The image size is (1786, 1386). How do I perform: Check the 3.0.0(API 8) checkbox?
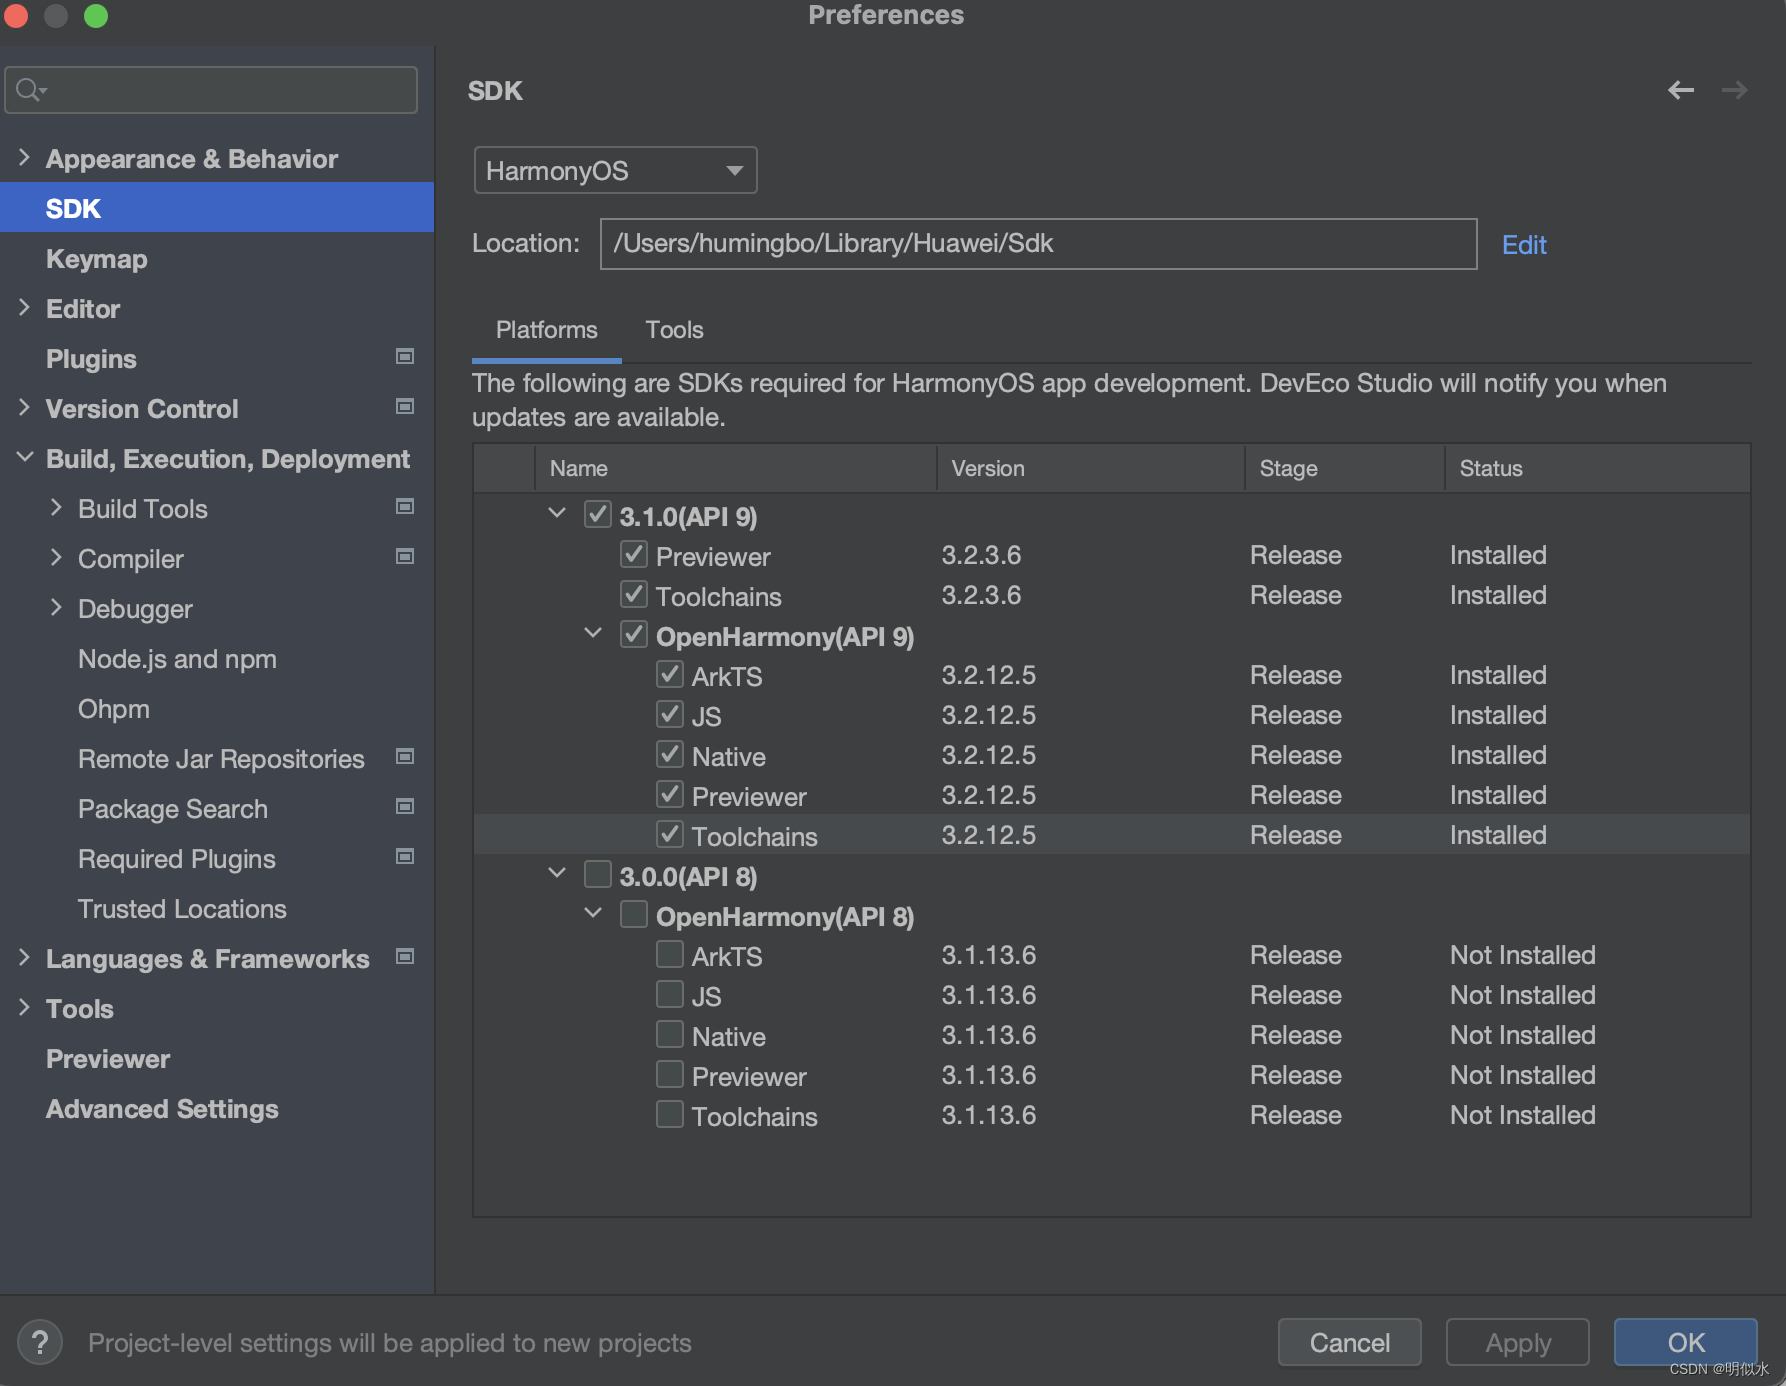click(598, 875)
